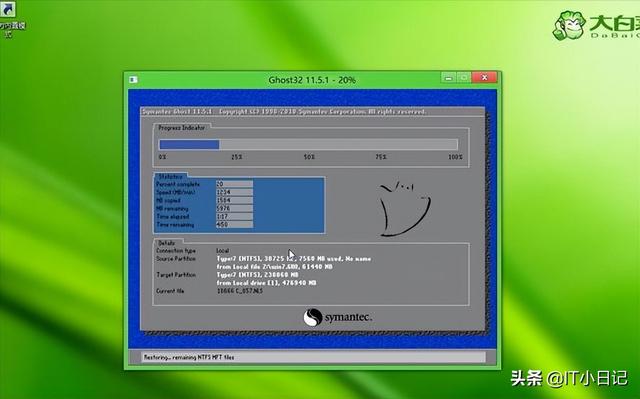Viewport: 640px width, 399px height.
Task: Click the 50% mark under the progress bar
Action: pos(309,157)
